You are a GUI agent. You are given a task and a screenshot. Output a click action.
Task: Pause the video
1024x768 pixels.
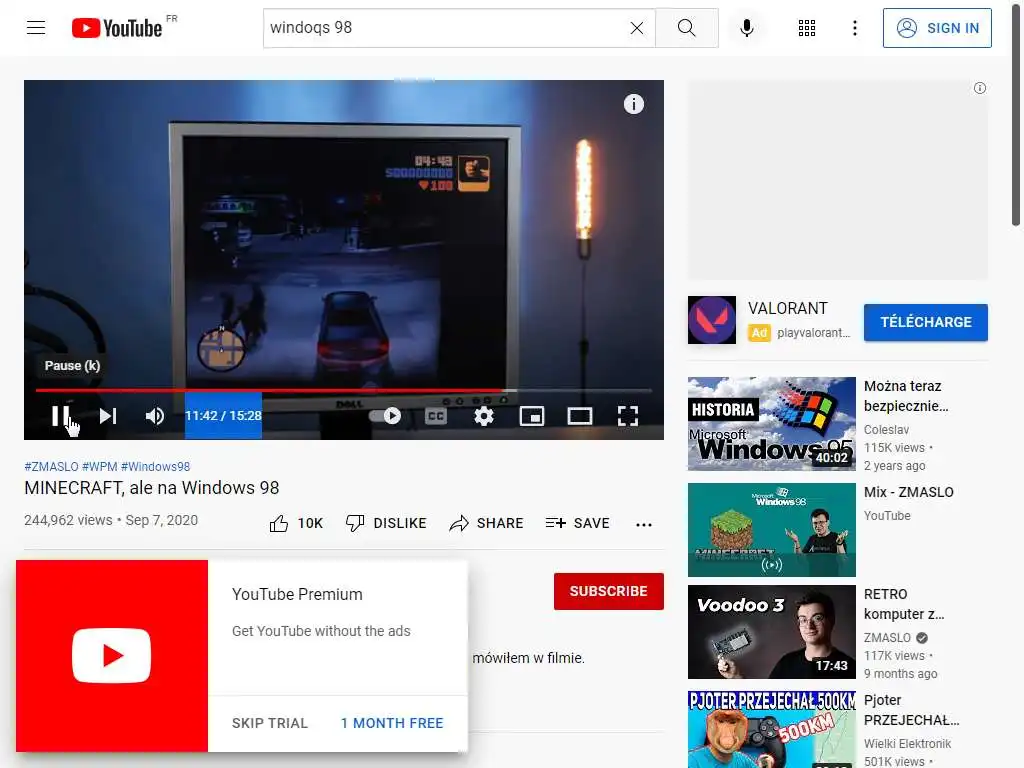[x=61, y=416]
